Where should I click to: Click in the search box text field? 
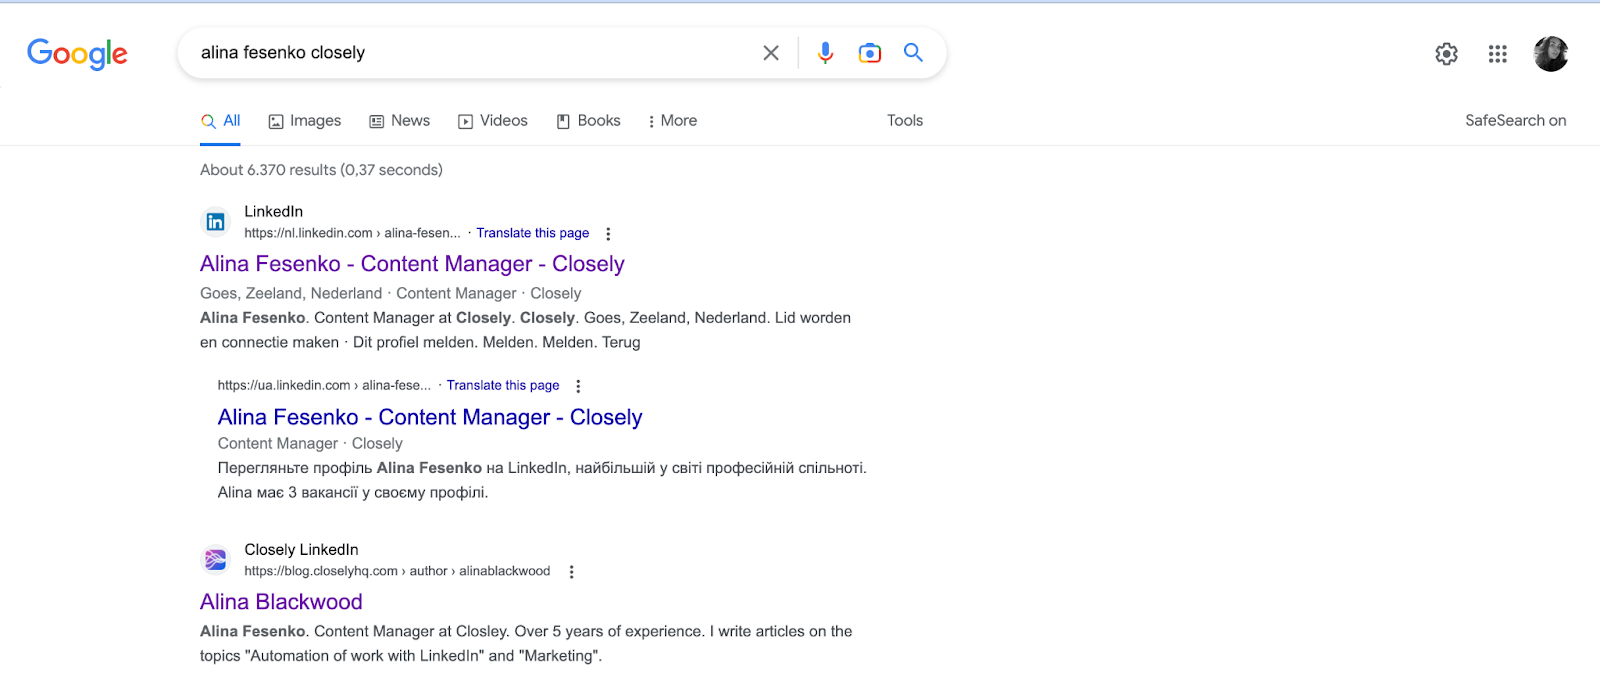(x=470, y=53)
